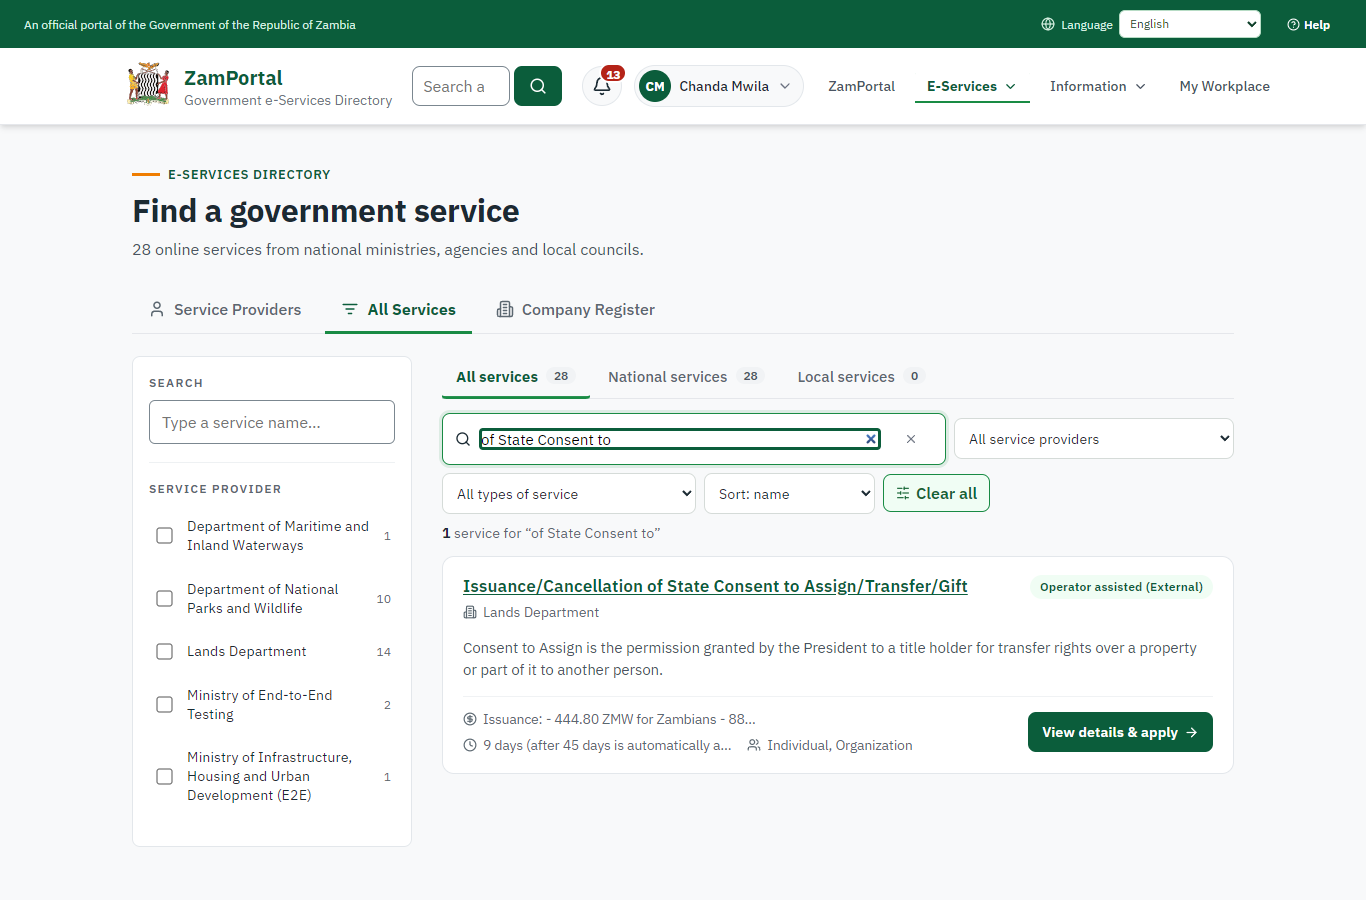
Task: Click the ZamPortal navigation link
Action: click(862, 86)
